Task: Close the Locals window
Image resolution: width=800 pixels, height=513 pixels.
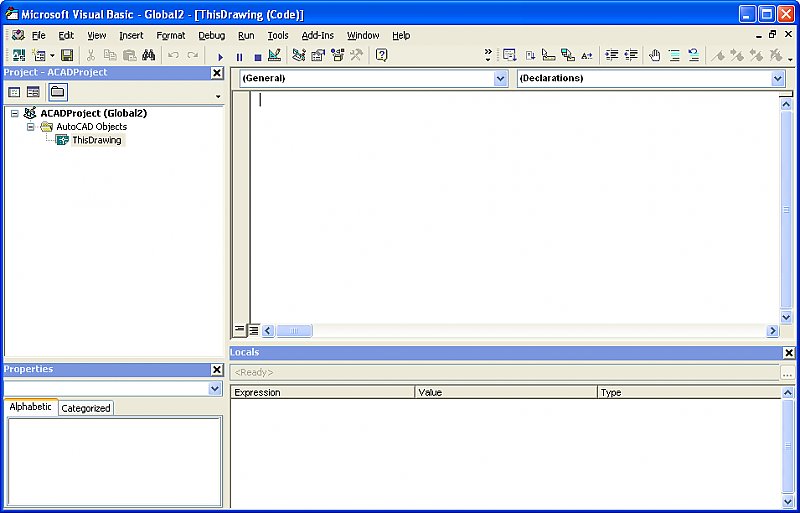Action: coord(789,353)
